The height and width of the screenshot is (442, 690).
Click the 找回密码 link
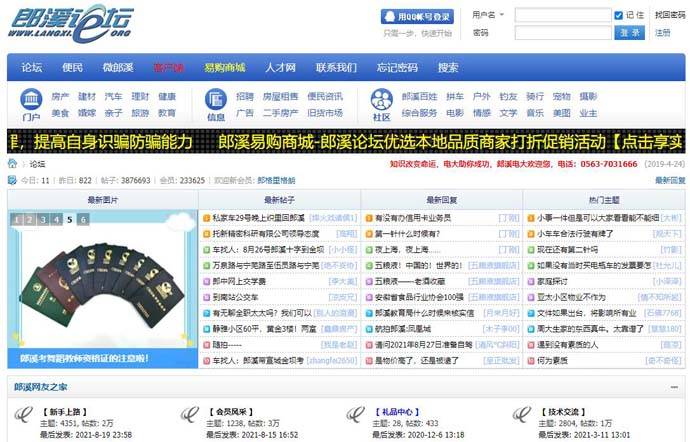click(x=670, y=15)
